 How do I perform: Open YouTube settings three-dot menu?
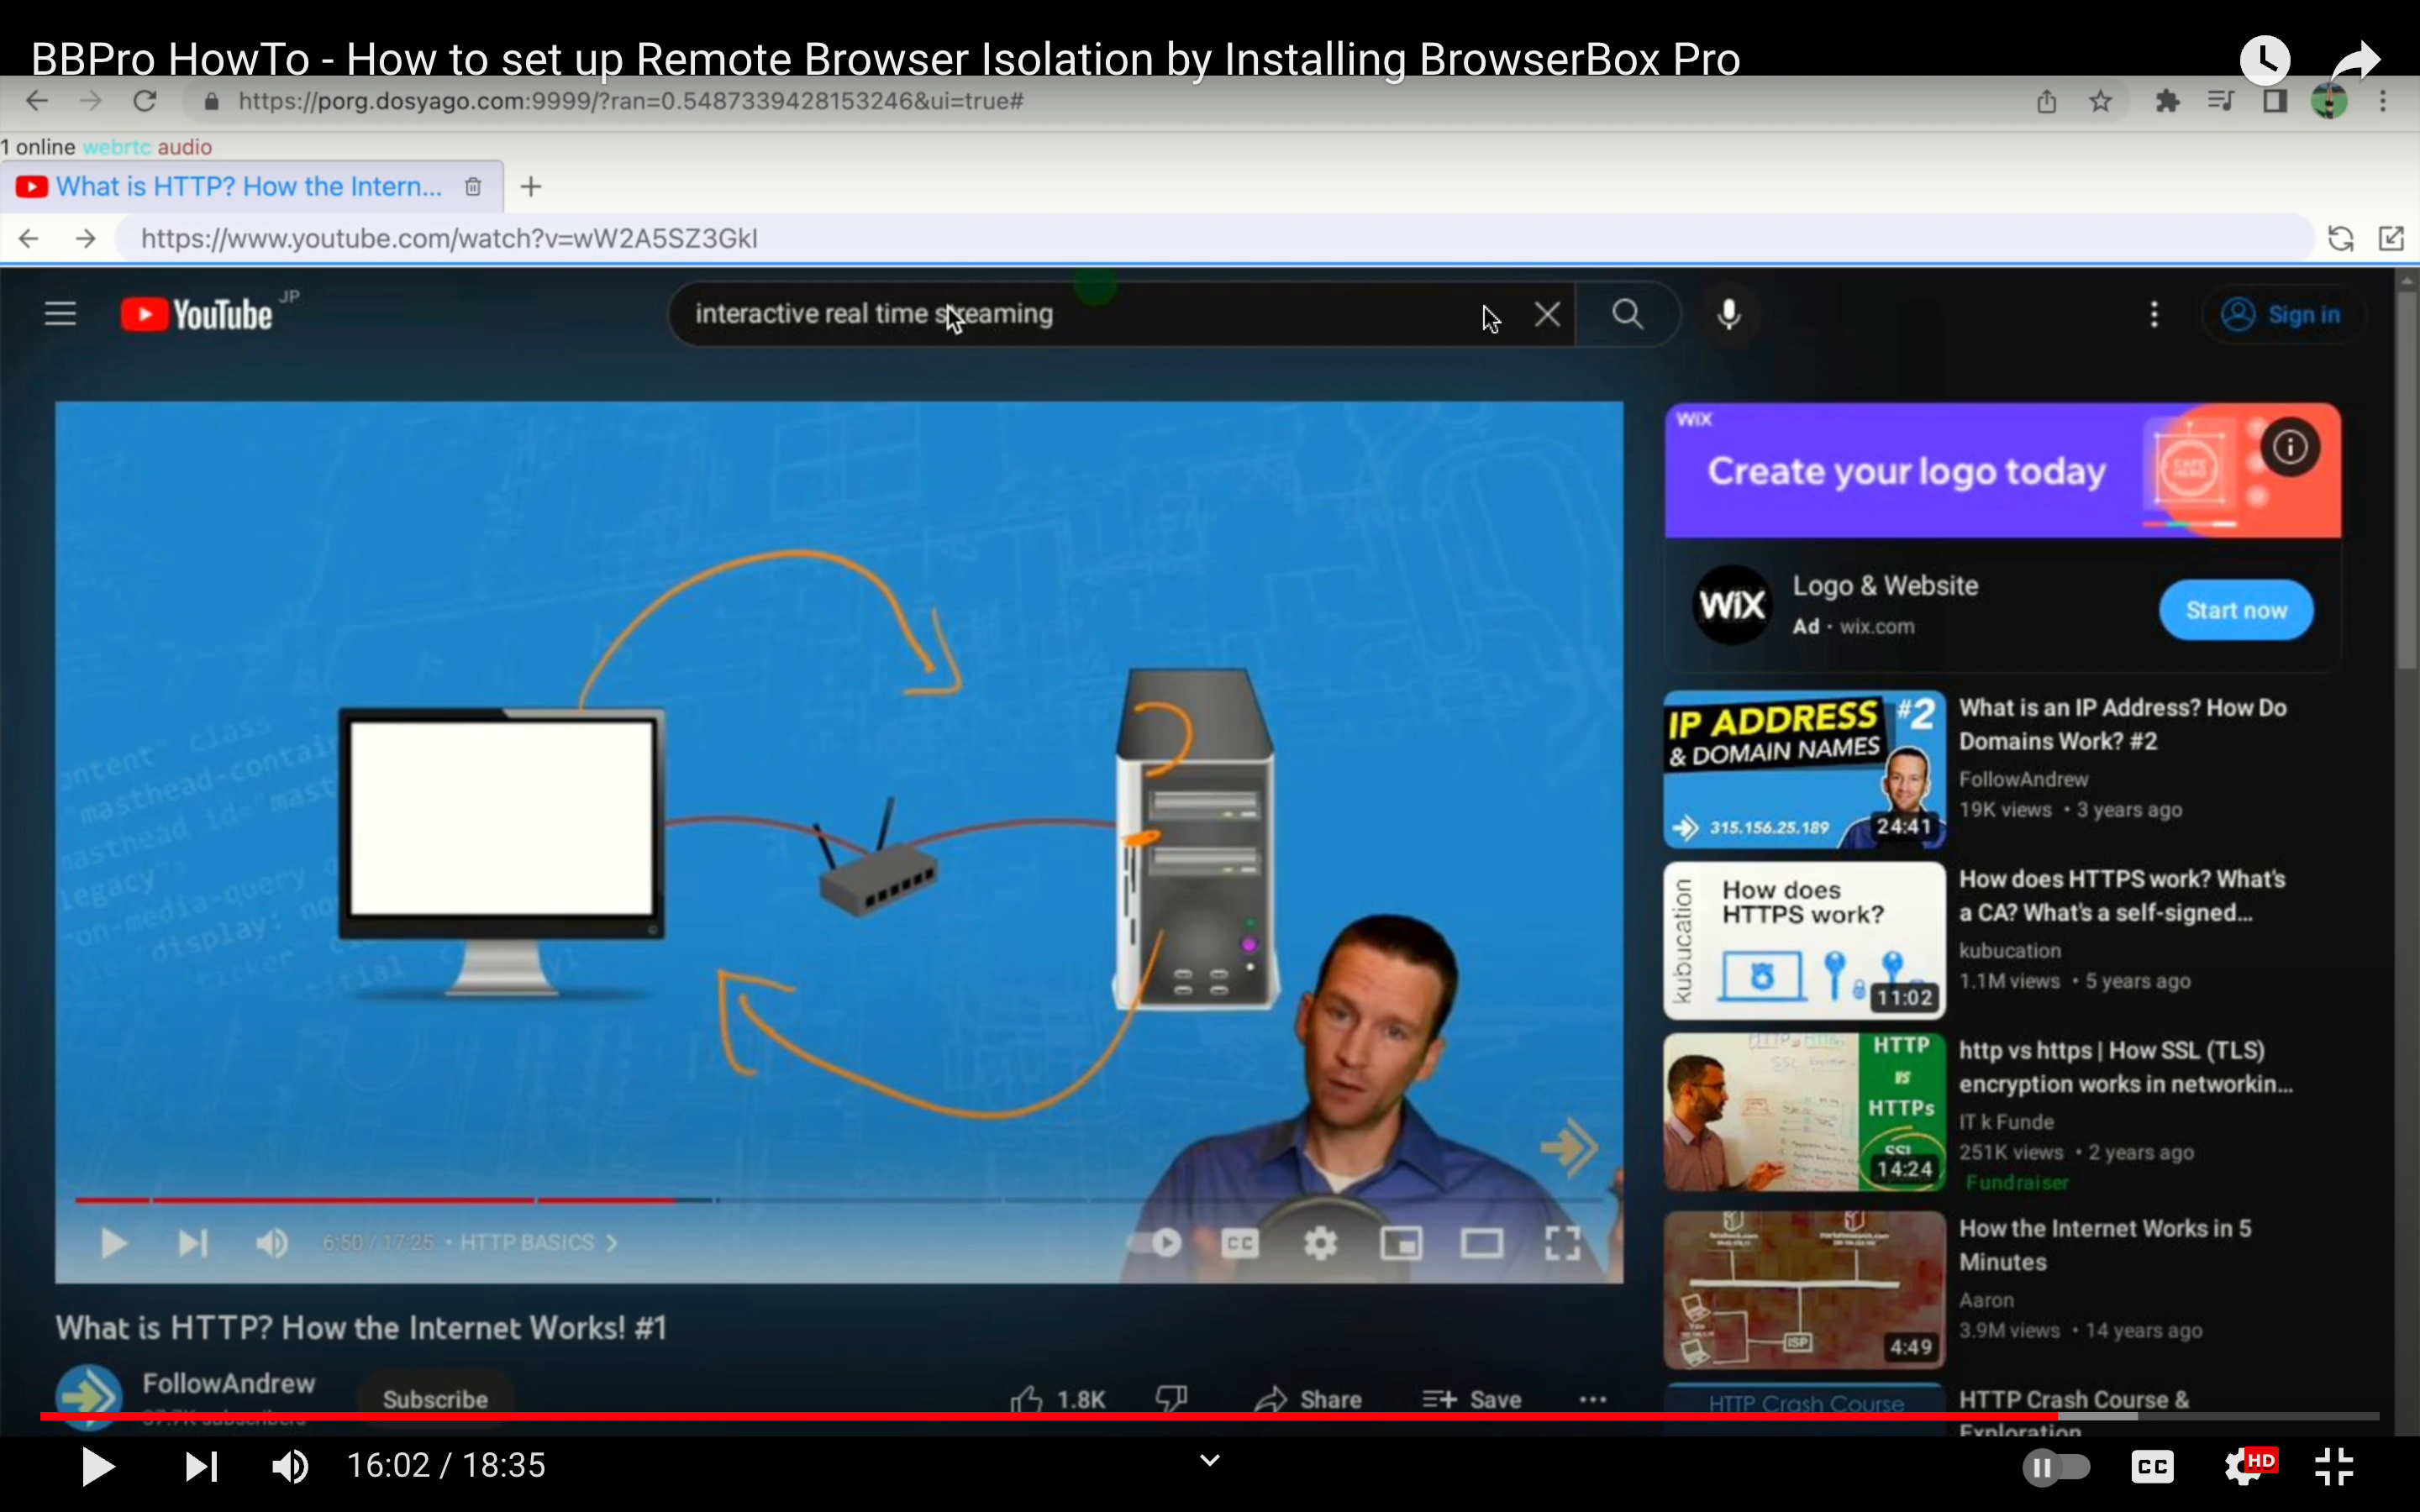[2154, 315]
